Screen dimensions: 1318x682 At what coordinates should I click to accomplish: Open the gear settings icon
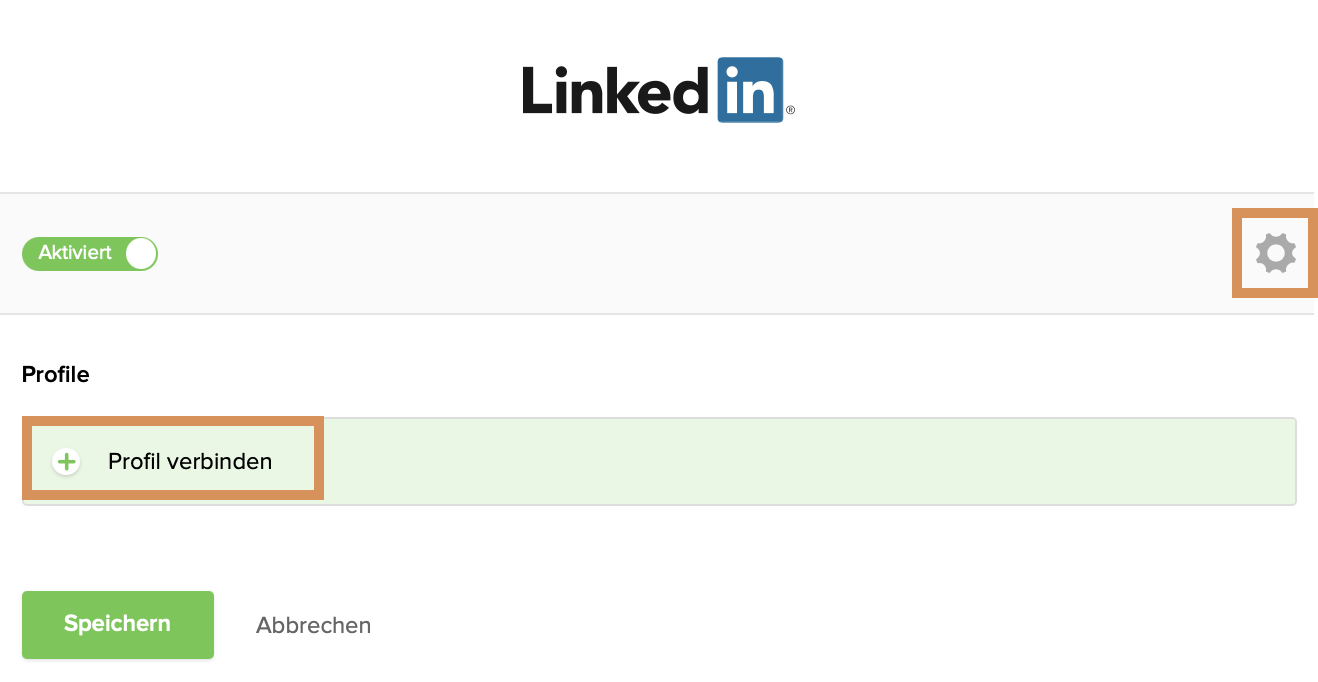tap(1275, 253)
